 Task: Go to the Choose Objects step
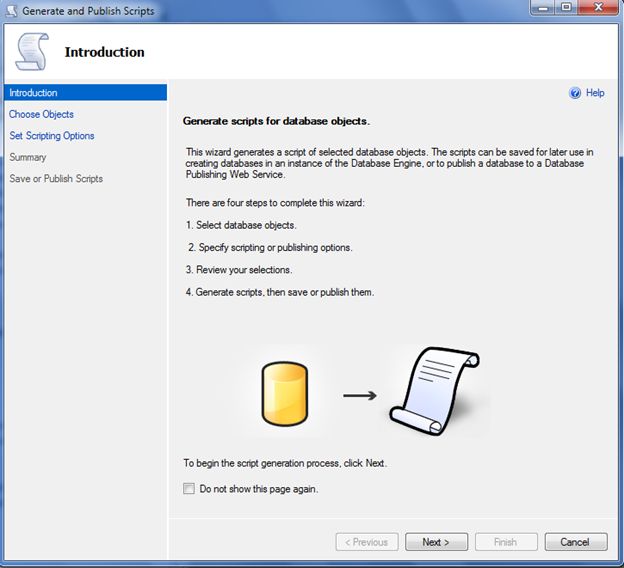(x=41, y=114)
